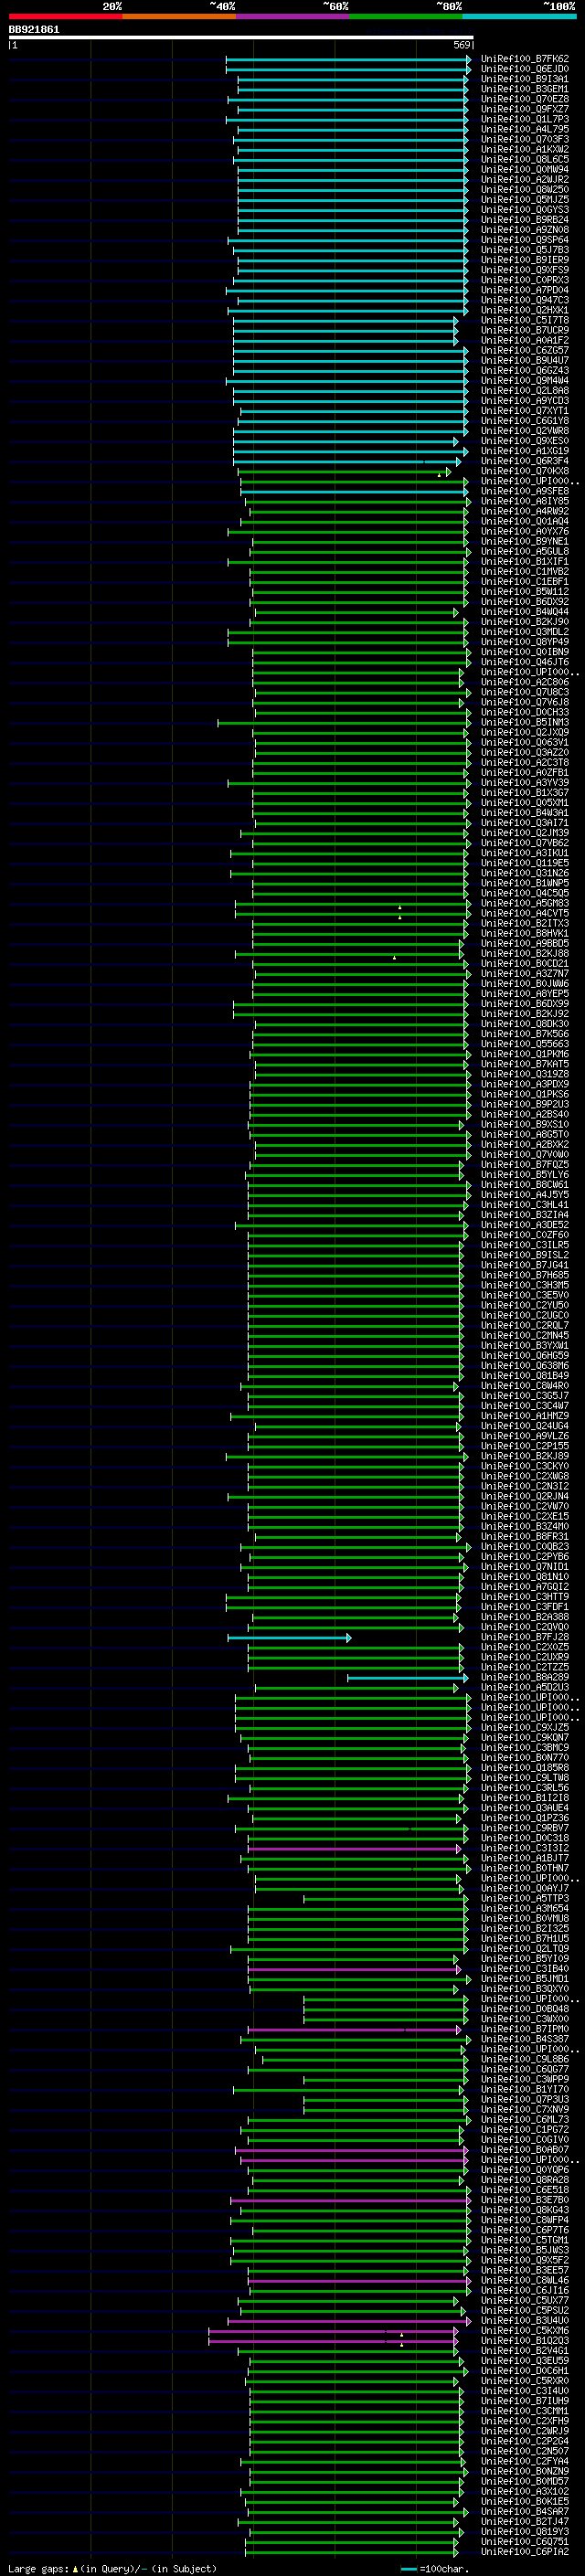Click the white query sequence bar

(x=241, y=38)
